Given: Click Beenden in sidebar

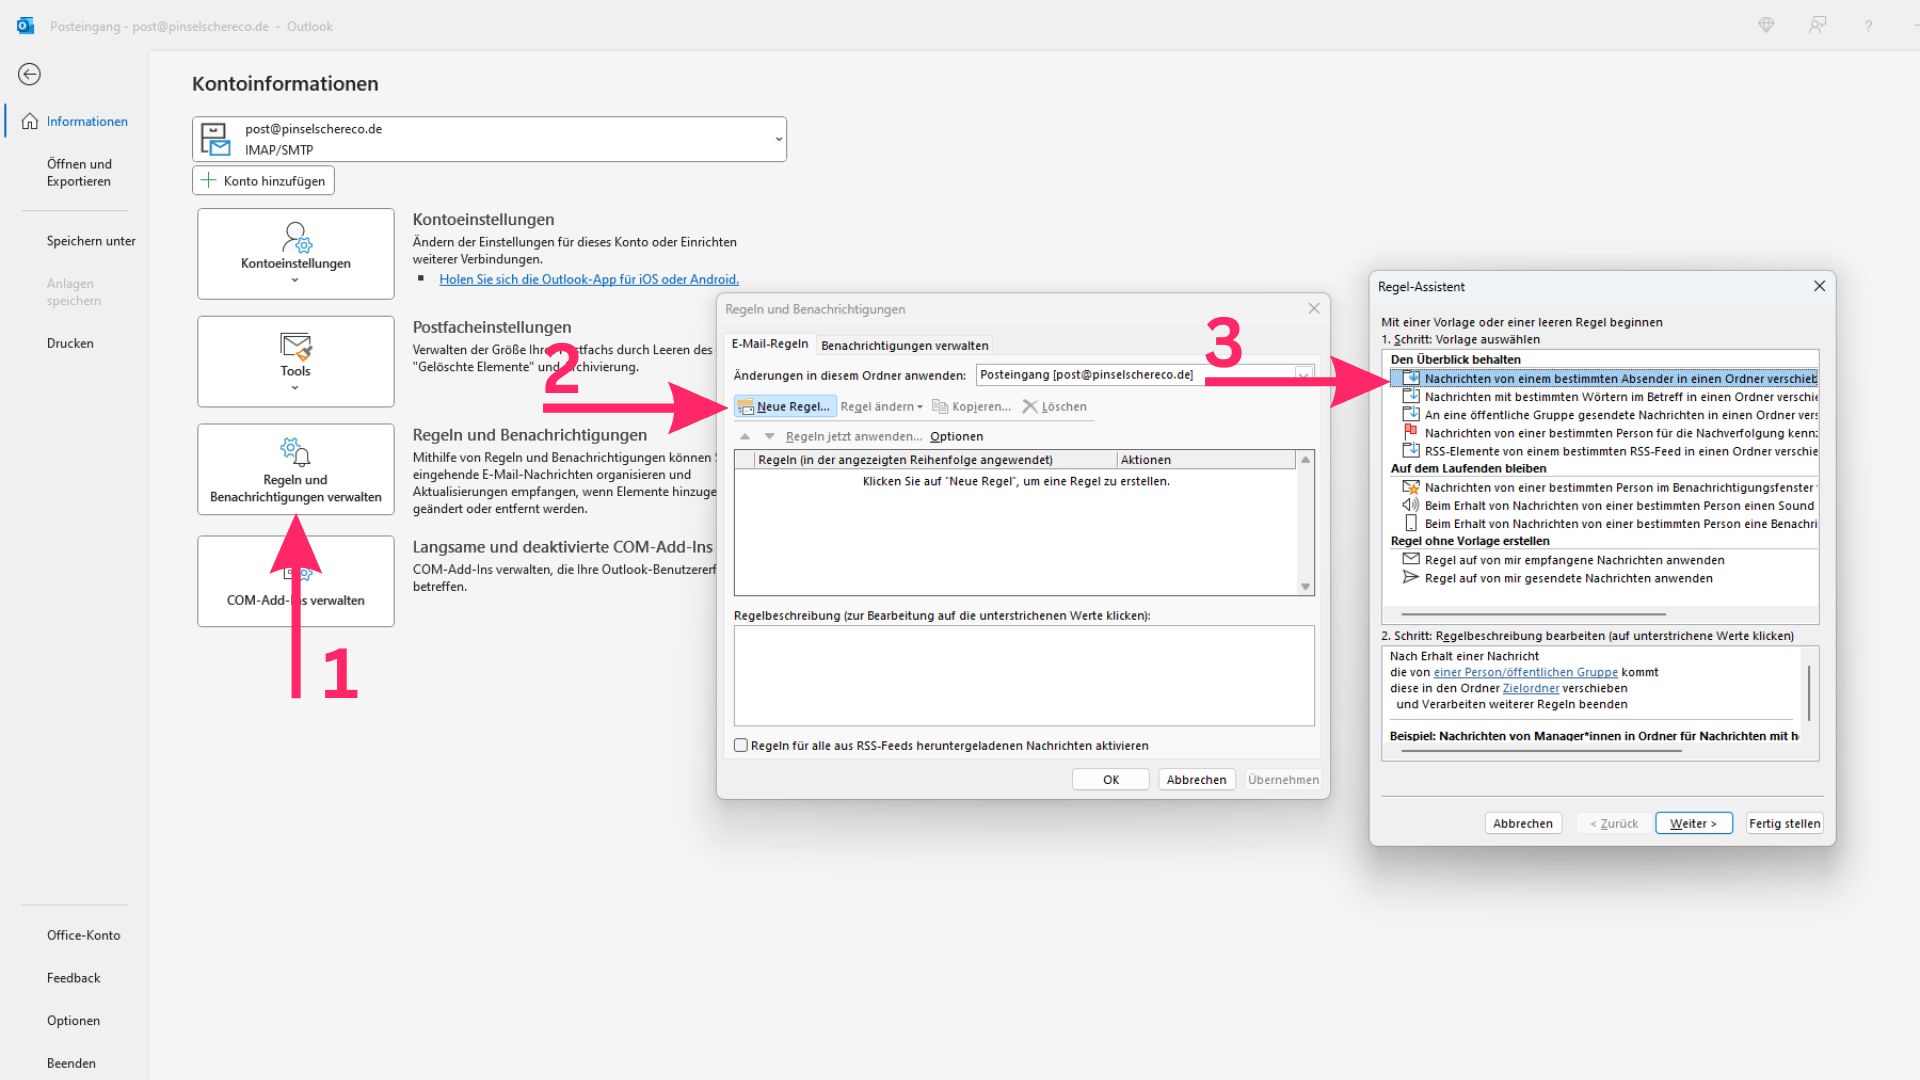Looking at the screenshot, I should [72, 1063].
